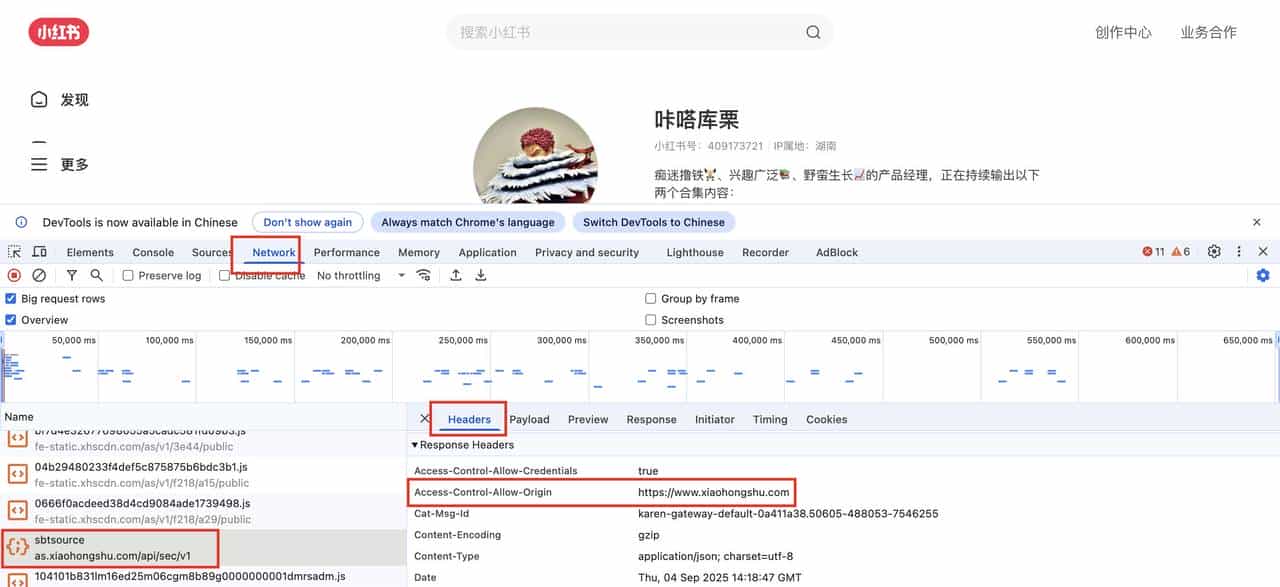Open the No throttling dropdown
Viewport: 1280px width, 587px height.
click(360, 275)
